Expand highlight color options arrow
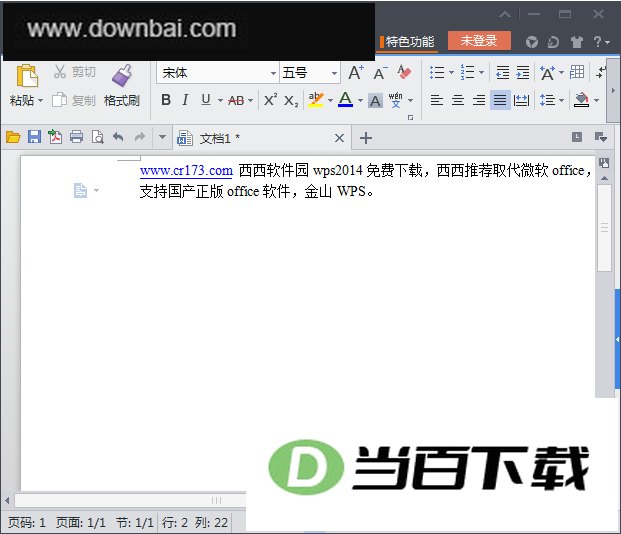 click(x=330, y=101)
